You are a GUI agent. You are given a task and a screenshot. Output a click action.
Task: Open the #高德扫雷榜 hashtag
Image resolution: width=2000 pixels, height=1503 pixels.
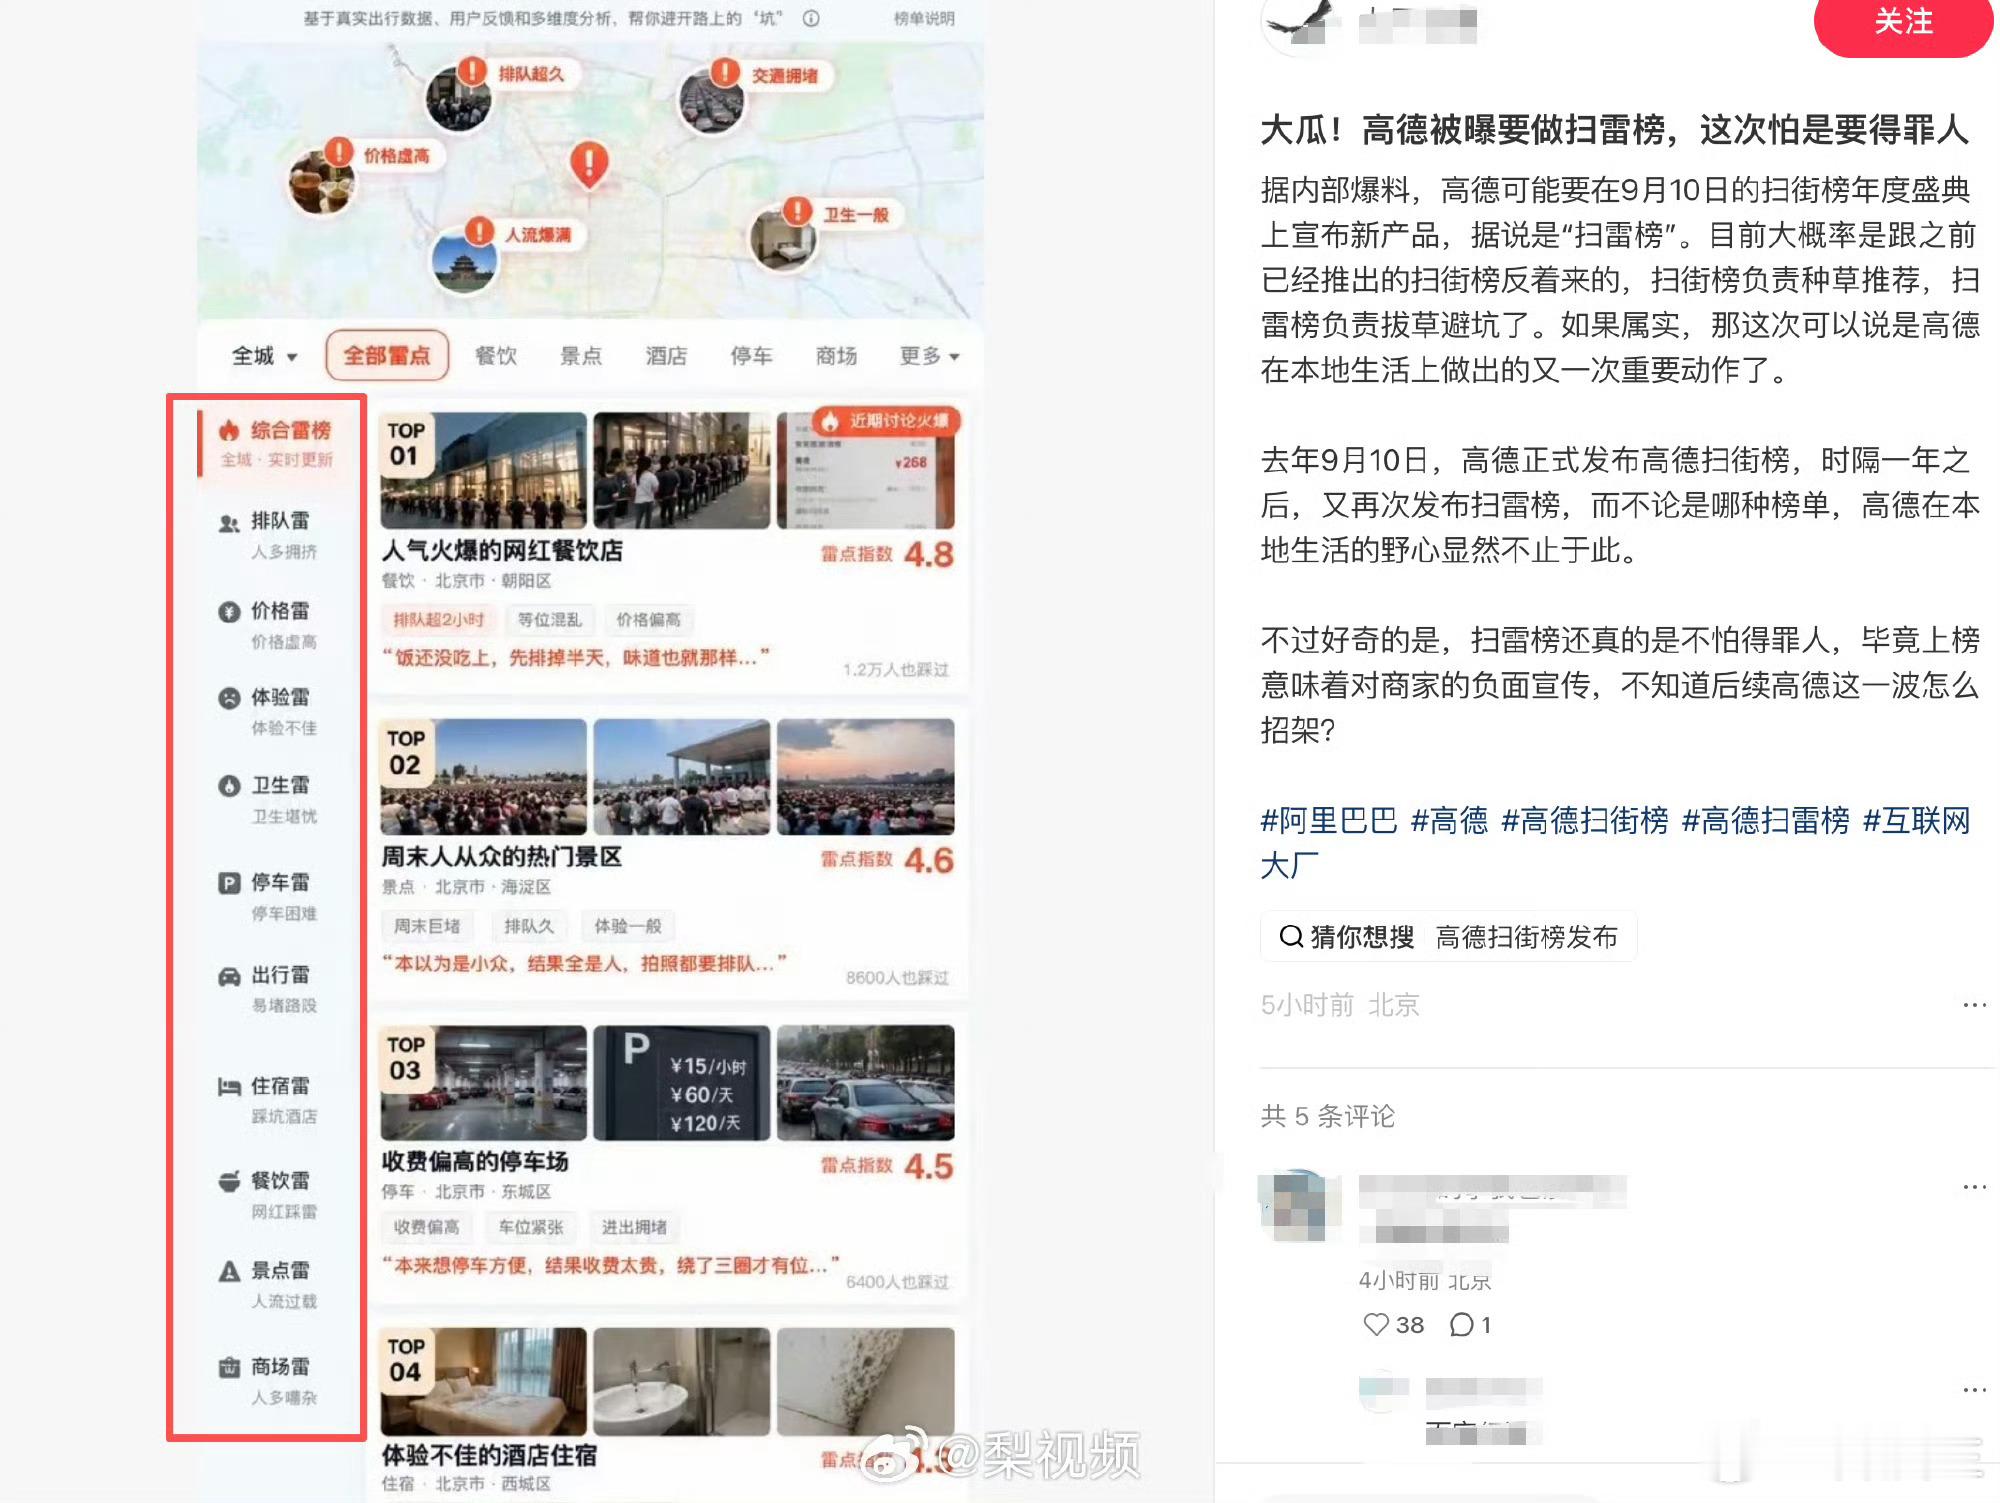1765,821
